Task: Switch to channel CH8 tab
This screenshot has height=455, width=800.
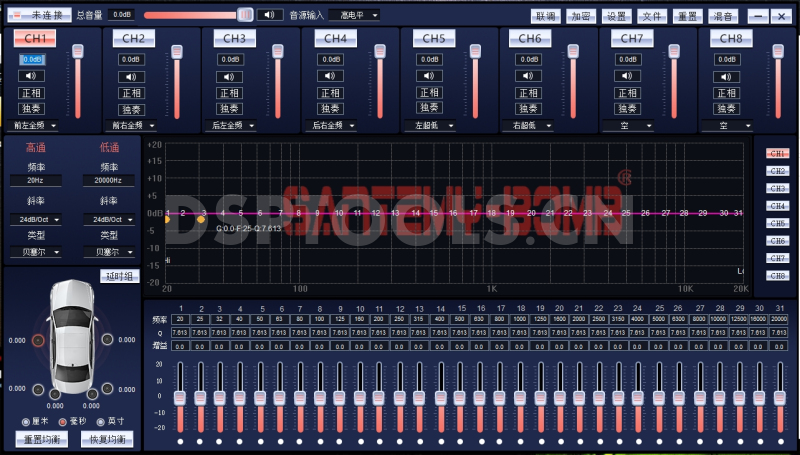Action: point(731,38)
